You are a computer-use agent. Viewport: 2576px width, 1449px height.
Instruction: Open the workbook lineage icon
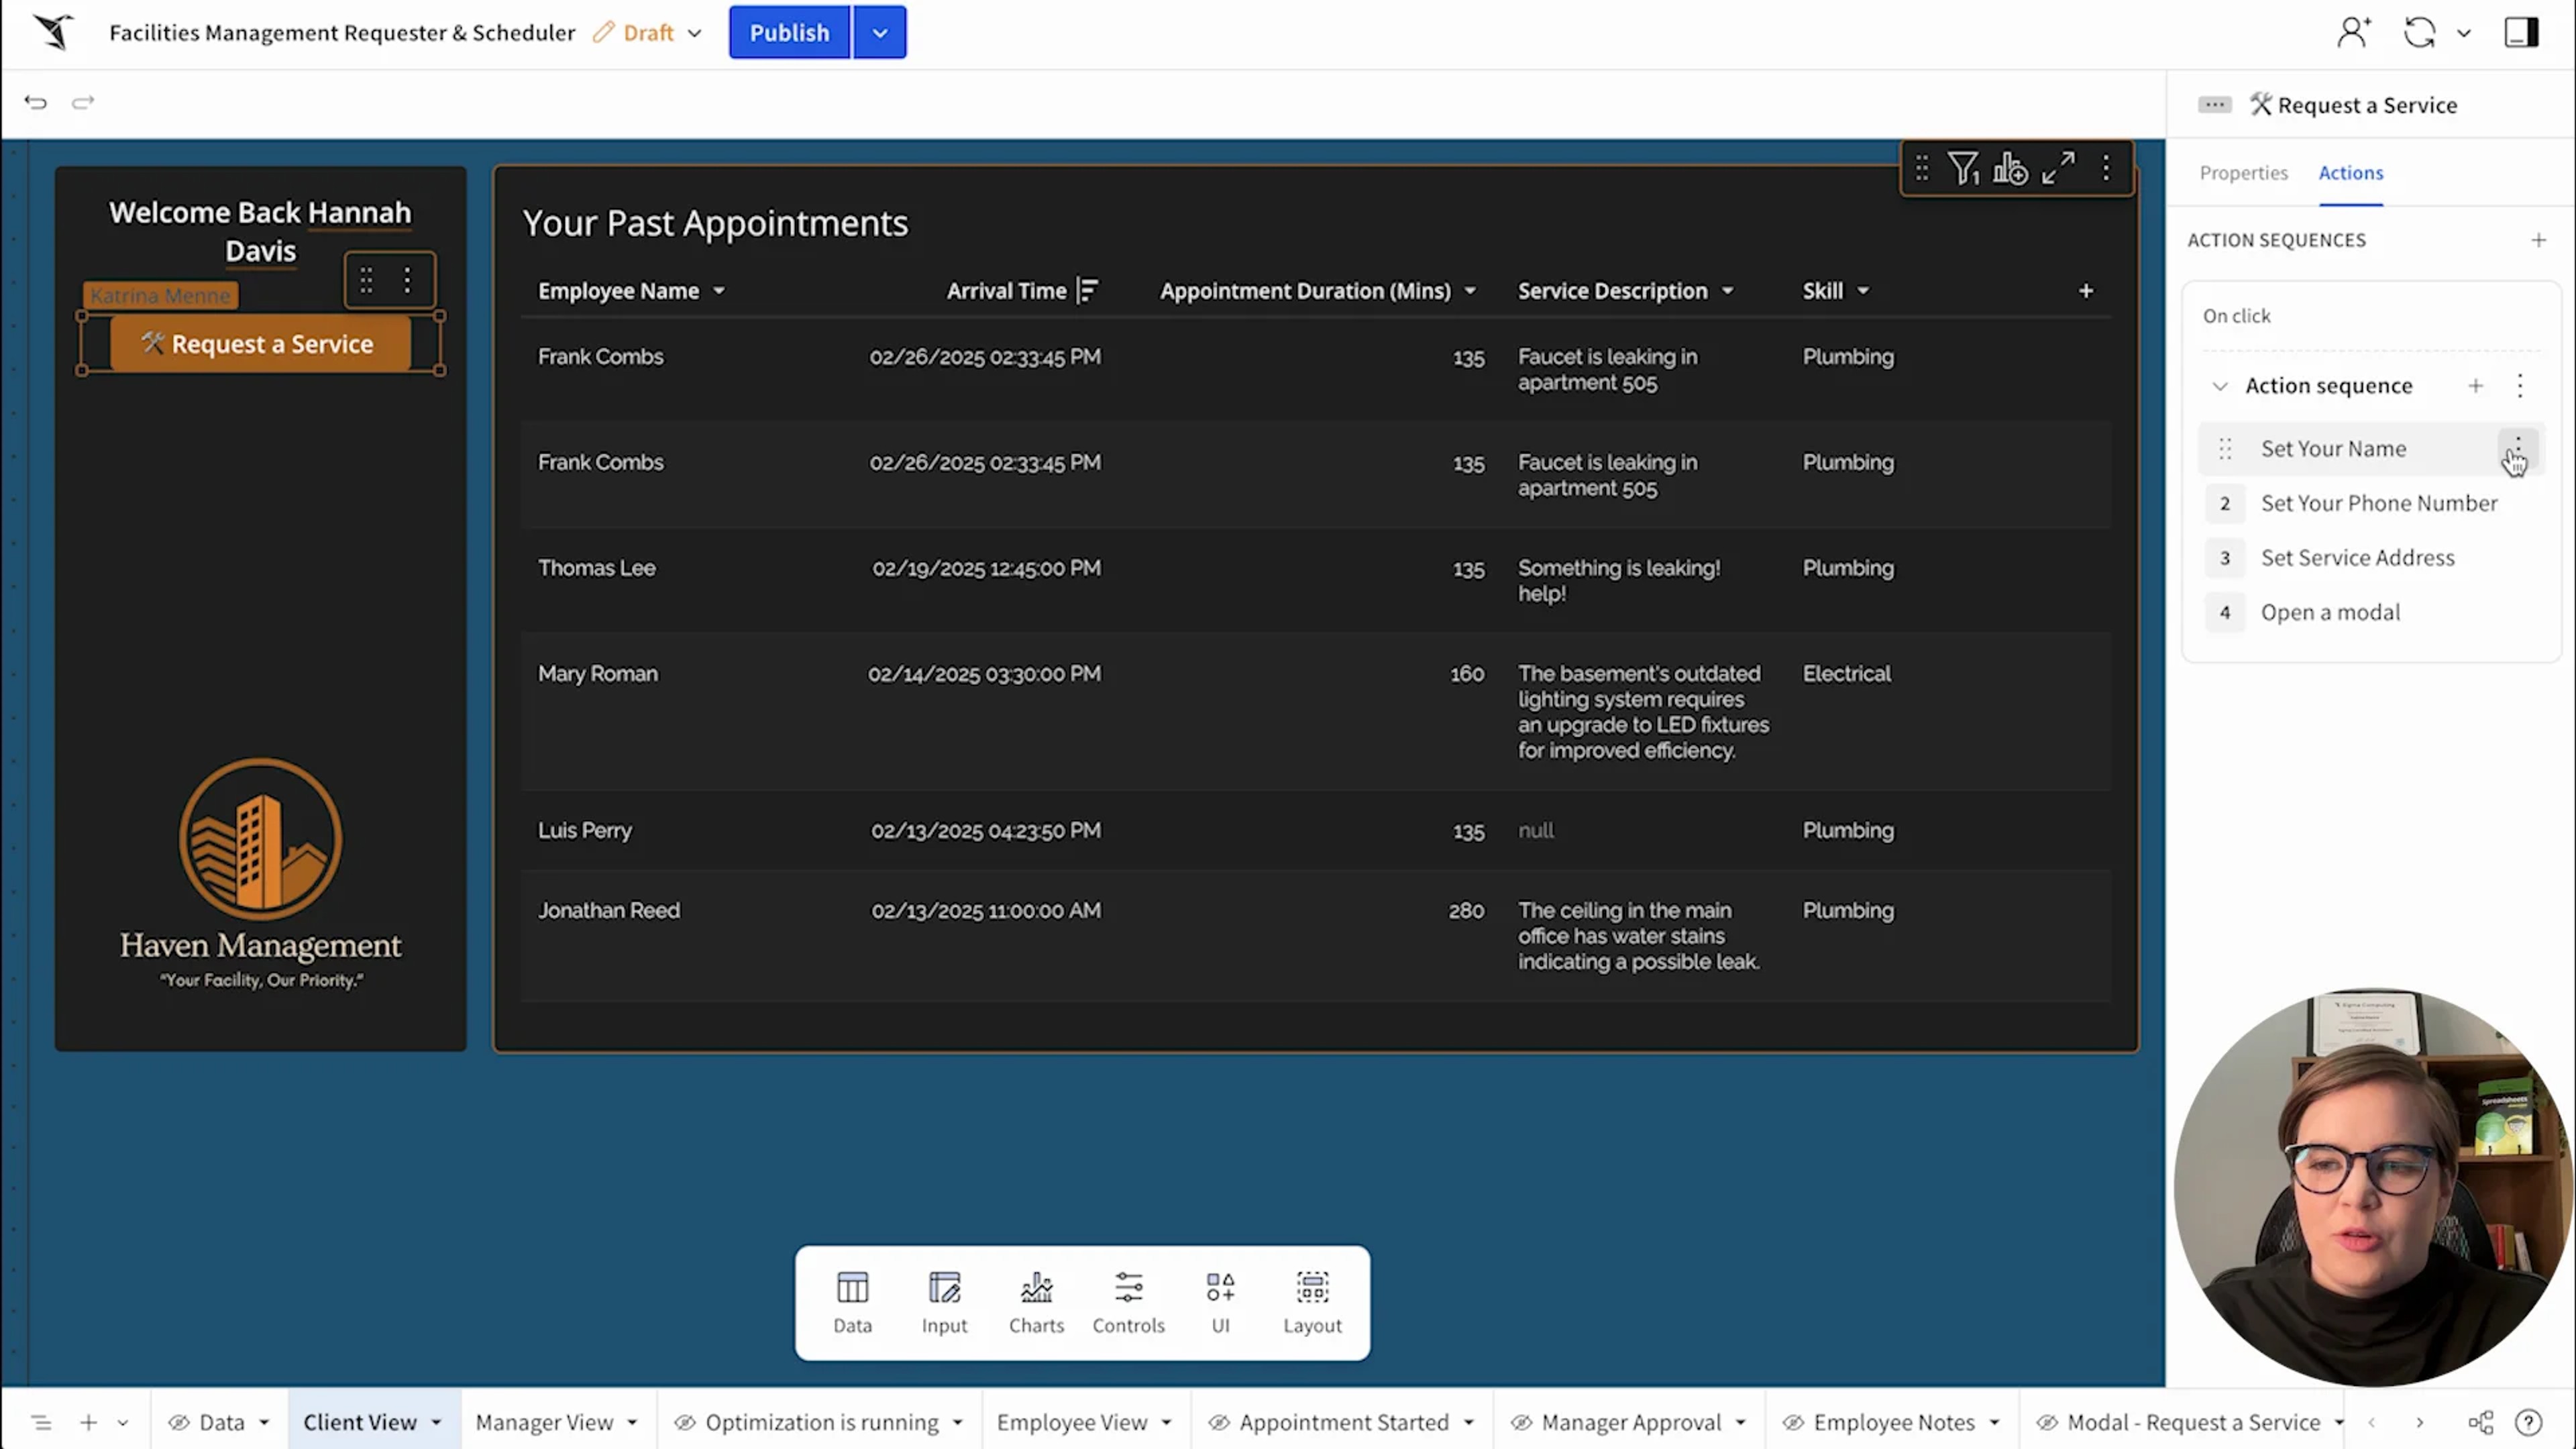tap(2480, 1422)
